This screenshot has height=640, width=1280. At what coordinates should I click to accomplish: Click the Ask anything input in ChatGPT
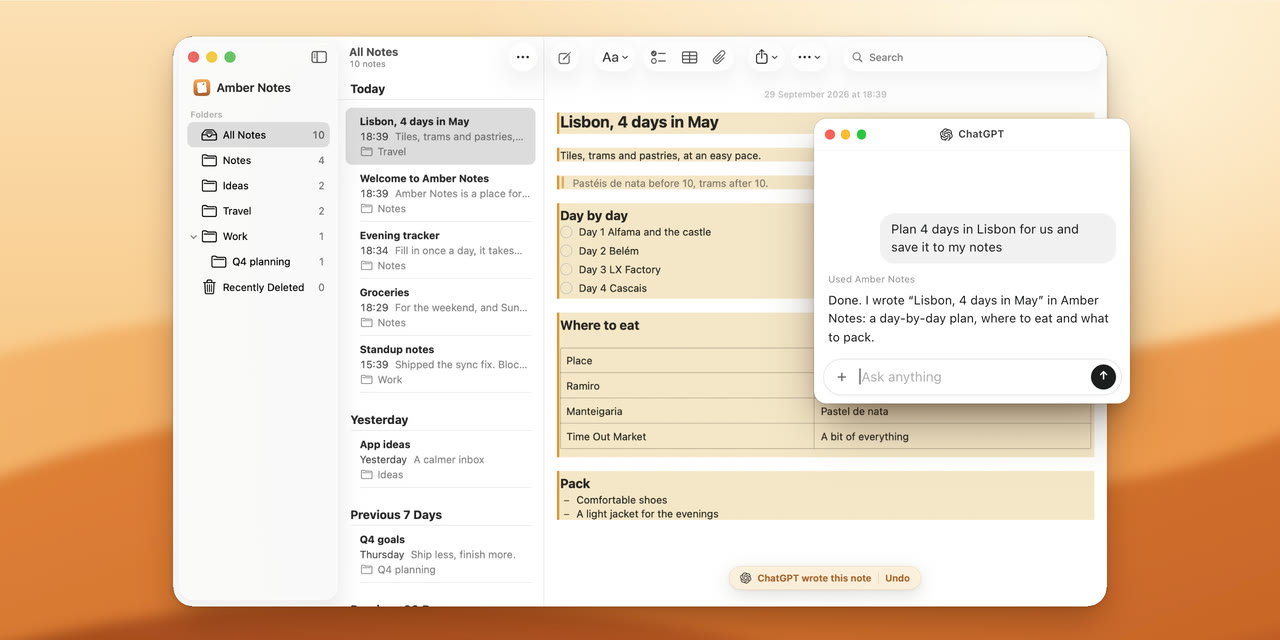970,377
